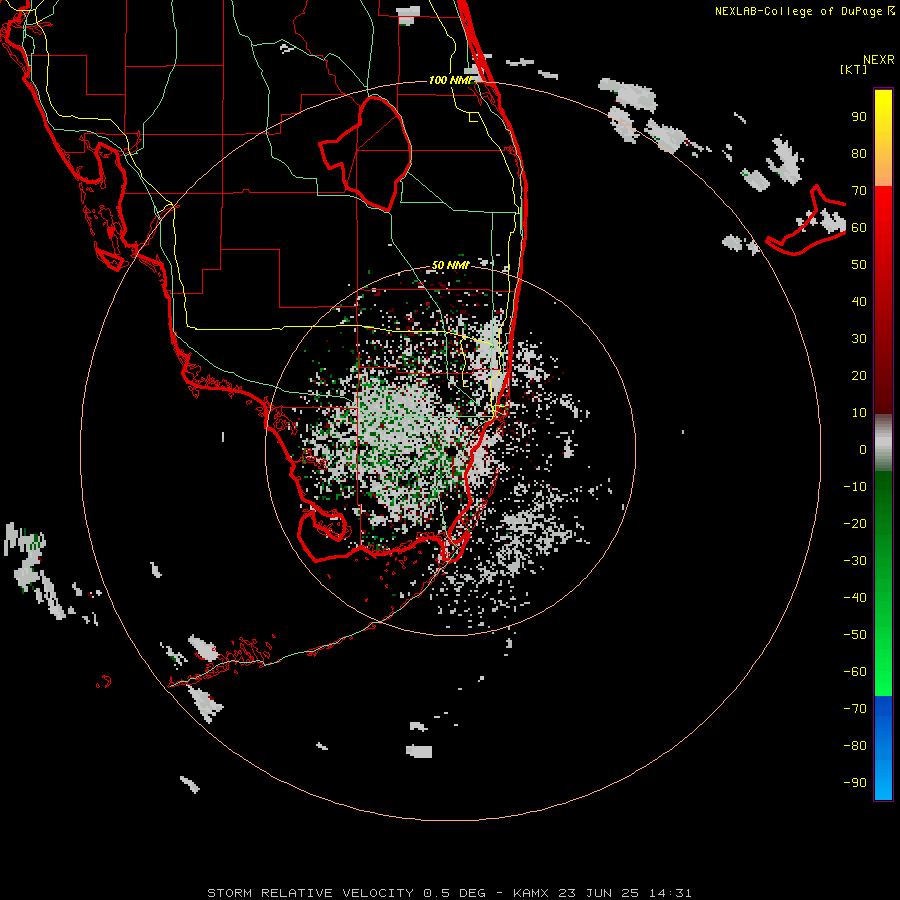Select the 50 NMI range ring label
This screenshot has height=900, width=900.
point(450,265)
